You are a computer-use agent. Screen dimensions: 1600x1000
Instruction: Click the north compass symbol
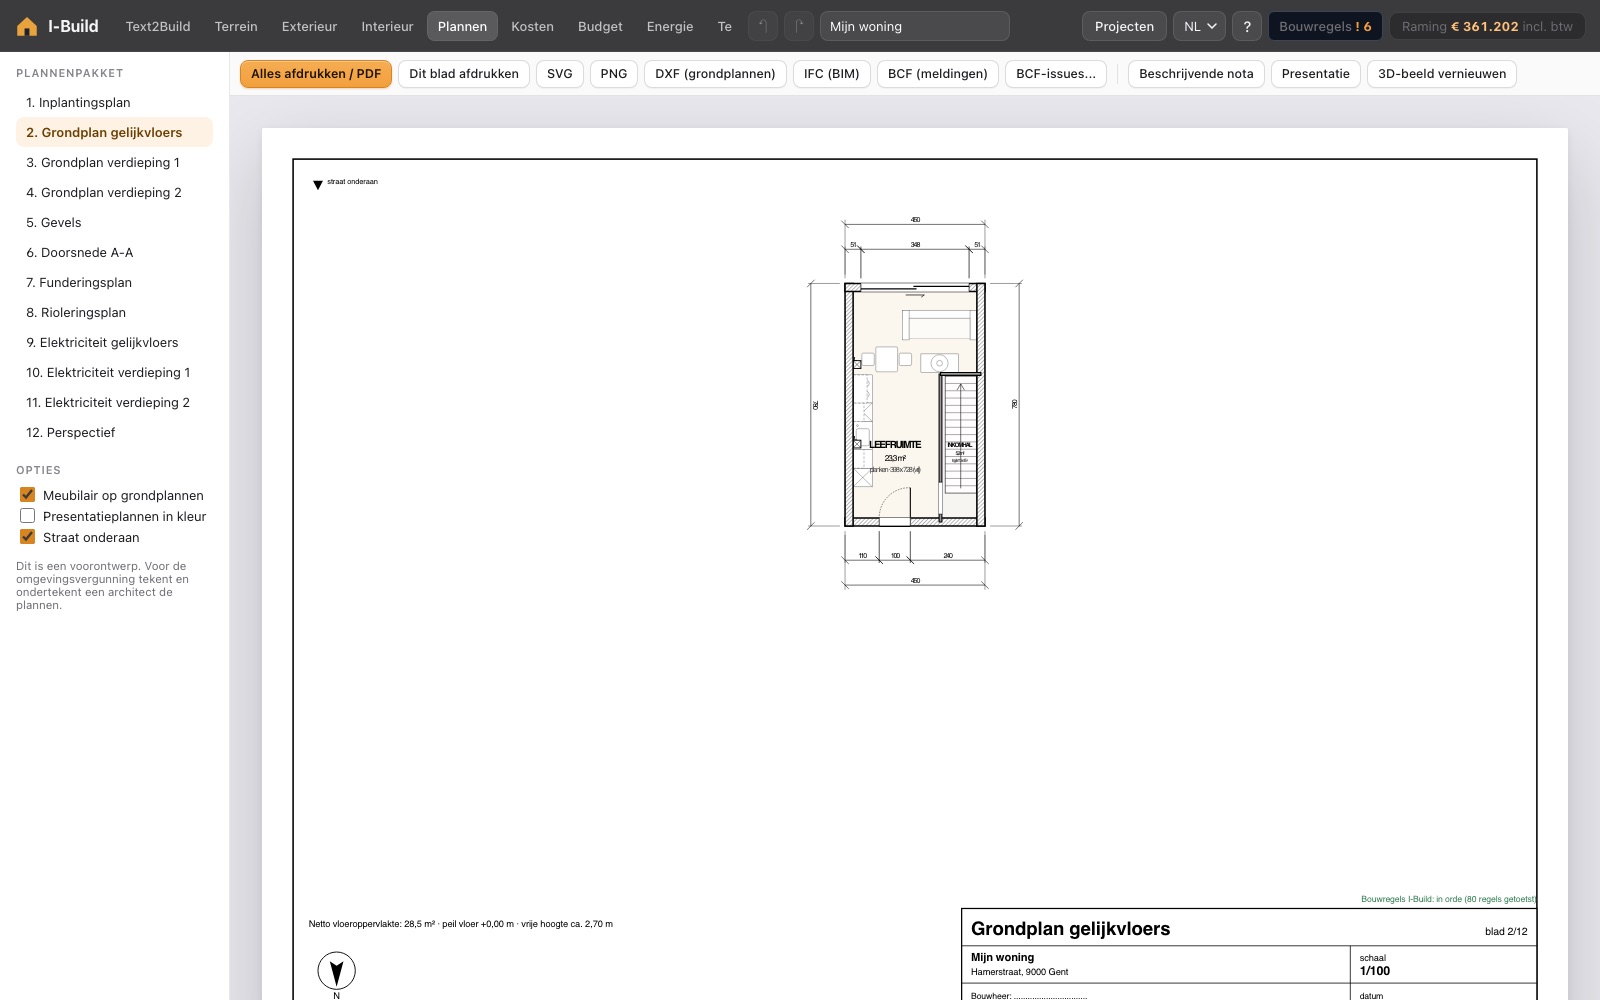(337, 971)
